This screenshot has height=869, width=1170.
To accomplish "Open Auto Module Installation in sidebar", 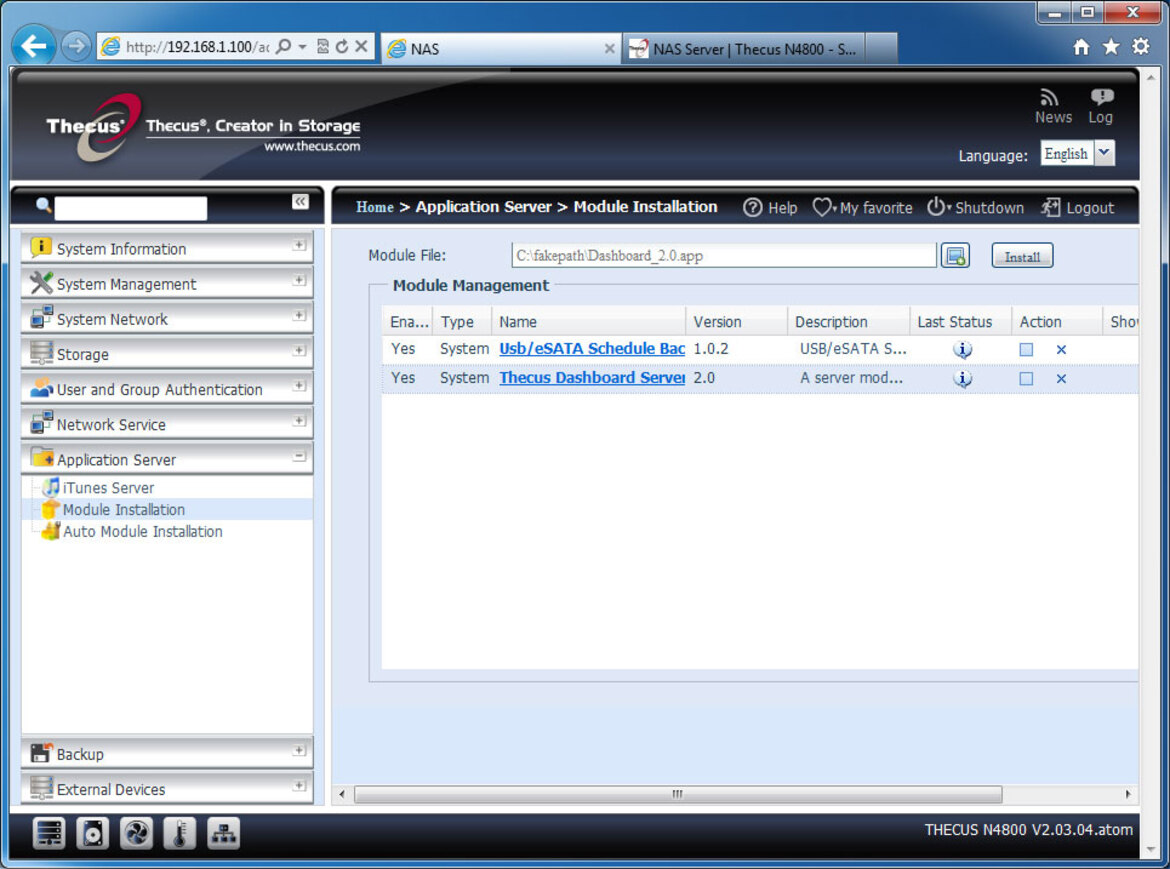I will [142, 531].
